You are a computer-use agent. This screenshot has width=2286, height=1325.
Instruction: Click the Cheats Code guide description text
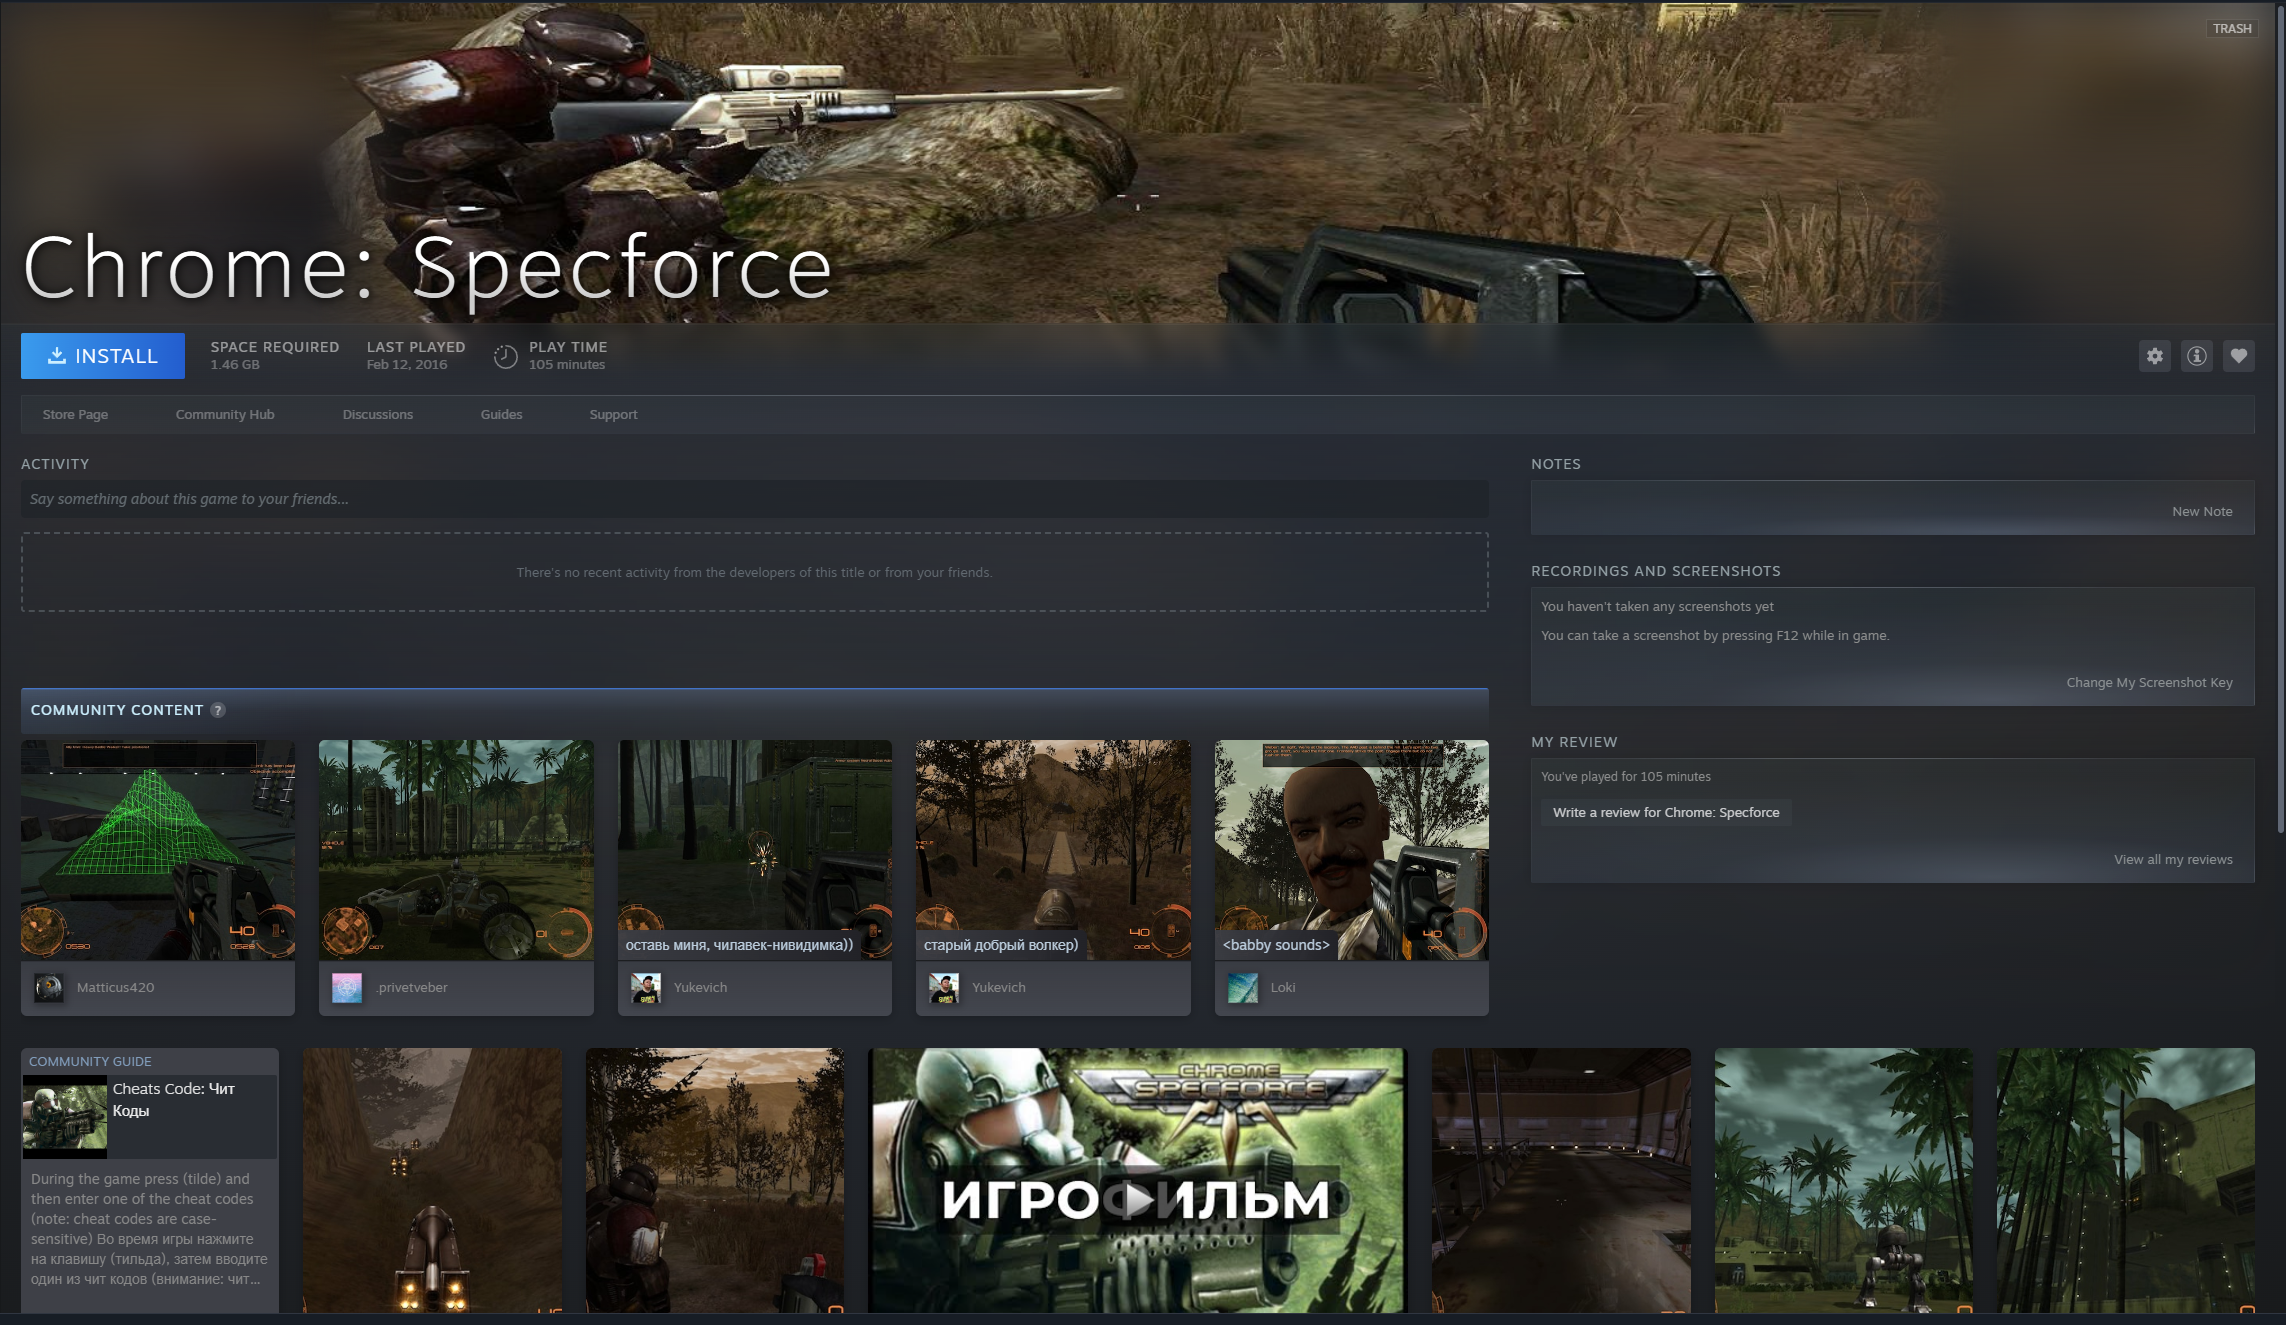[149, 1229]
